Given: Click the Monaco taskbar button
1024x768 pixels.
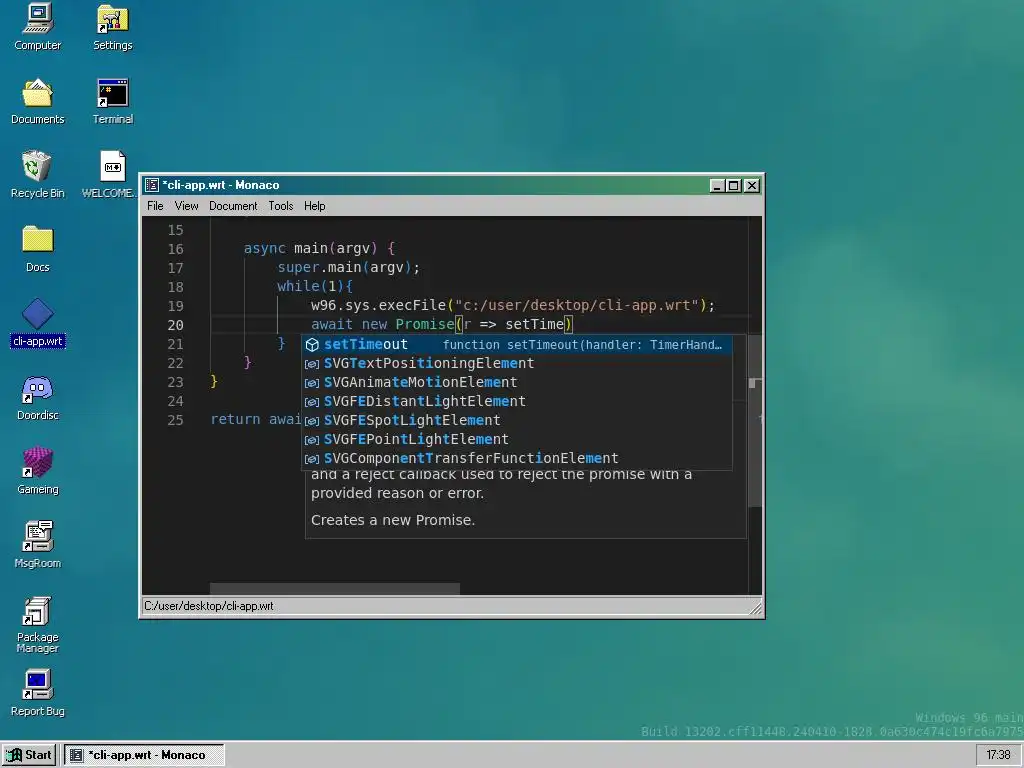Looking at the screenshot, I should click(x=144, y=755).
